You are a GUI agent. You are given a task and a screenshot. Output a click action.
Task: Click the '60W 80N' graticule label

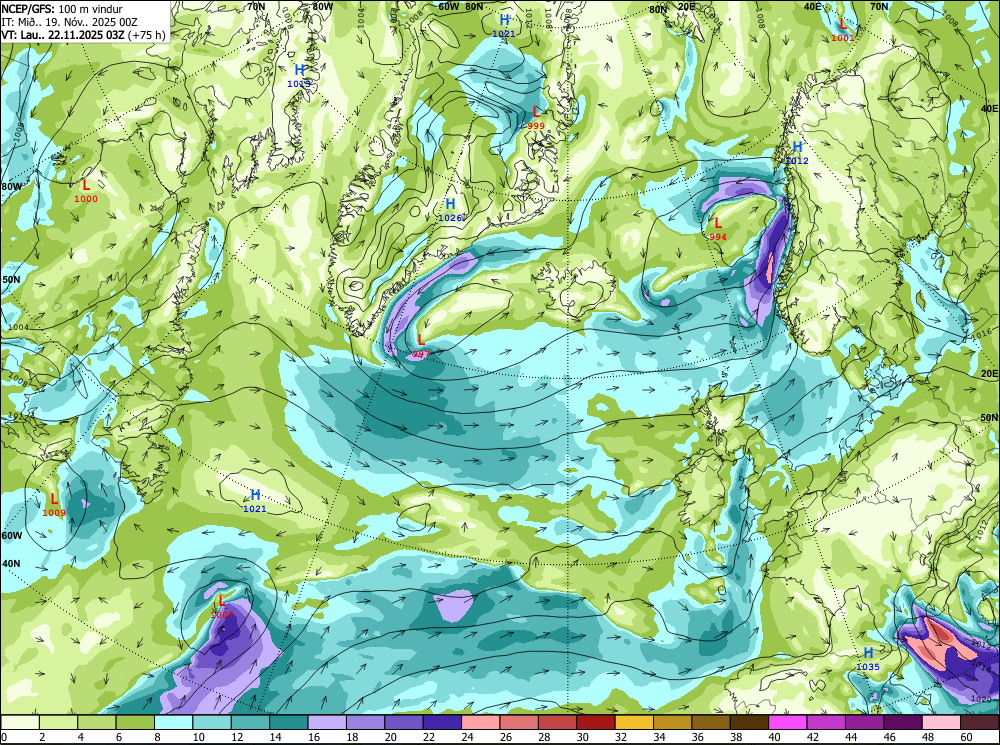click(x=460, y=6)
